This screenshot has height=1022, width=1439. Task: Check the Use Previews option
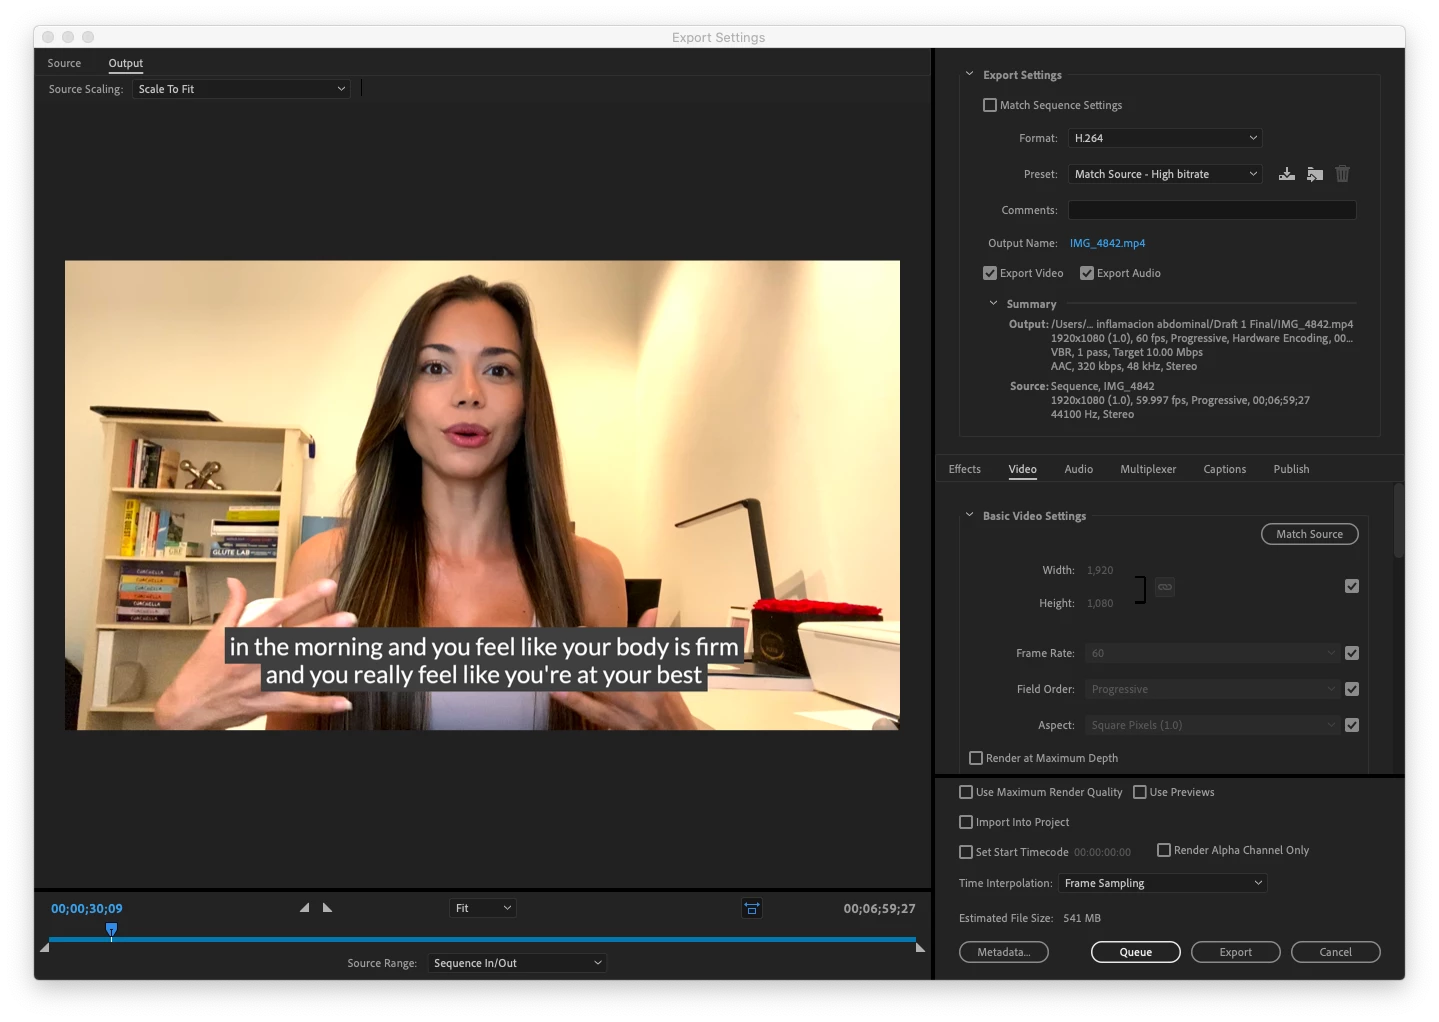[x=1140, y=792]
